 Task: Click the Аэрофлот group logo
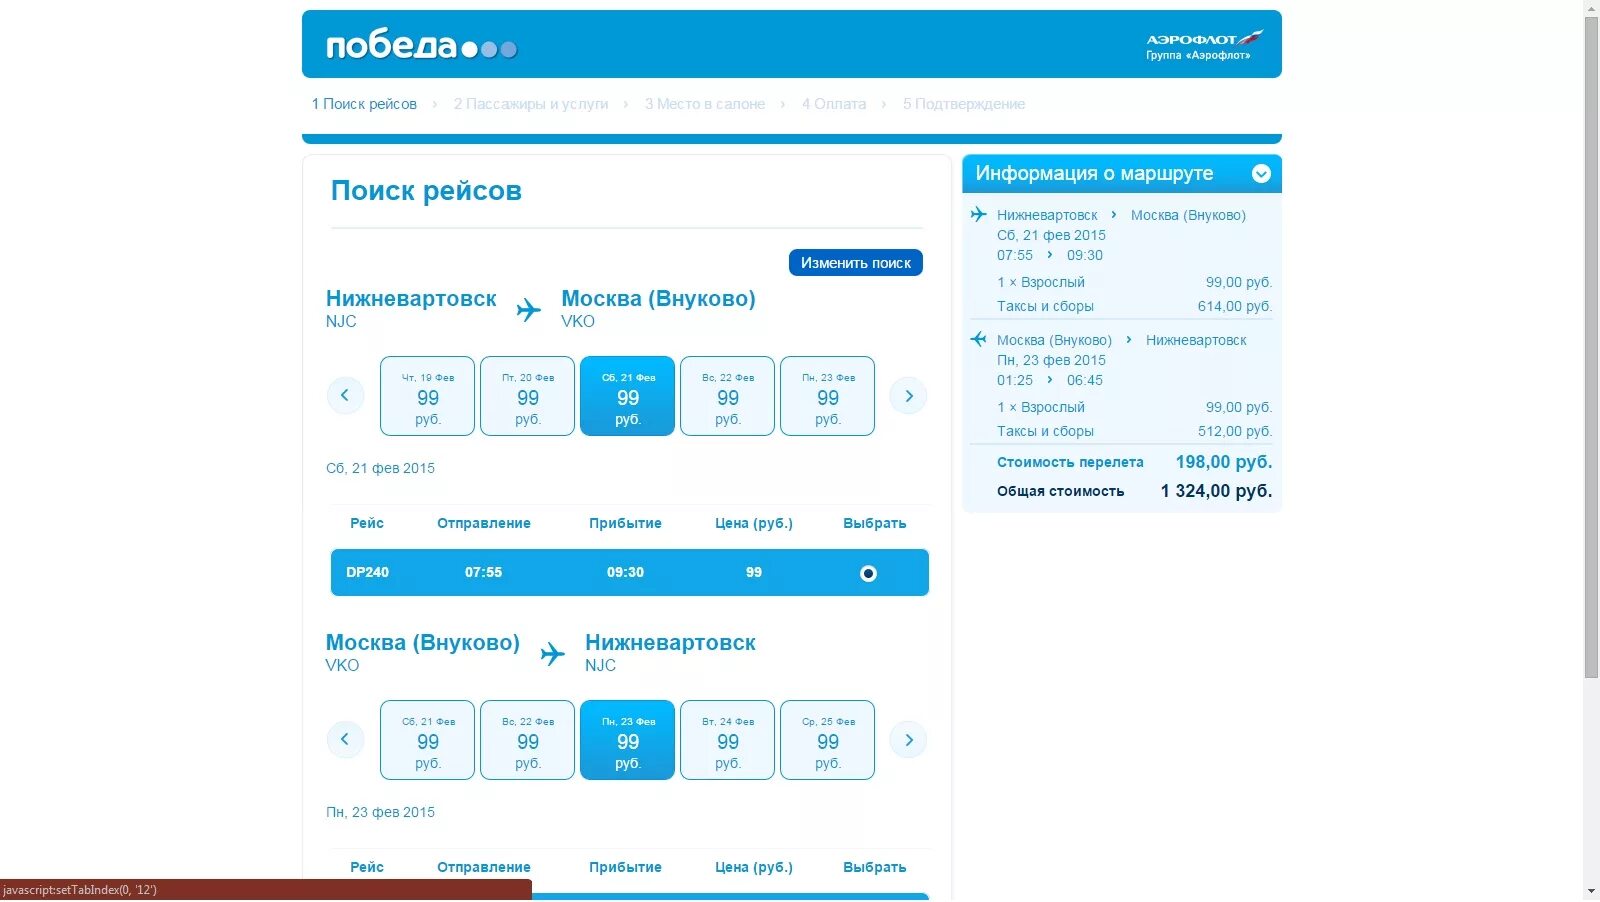pos(1204,45)
